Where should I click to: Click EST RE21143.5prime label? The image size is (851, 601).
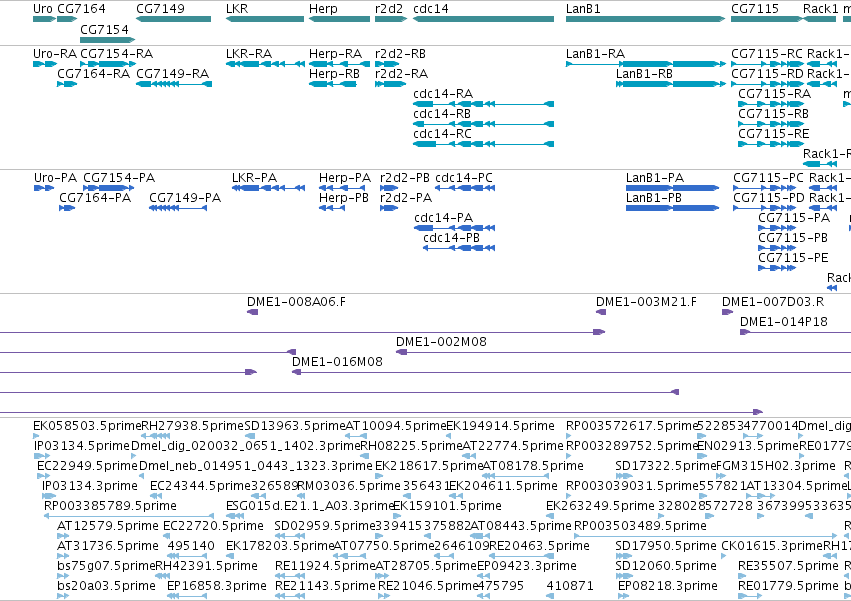(325, 586)
